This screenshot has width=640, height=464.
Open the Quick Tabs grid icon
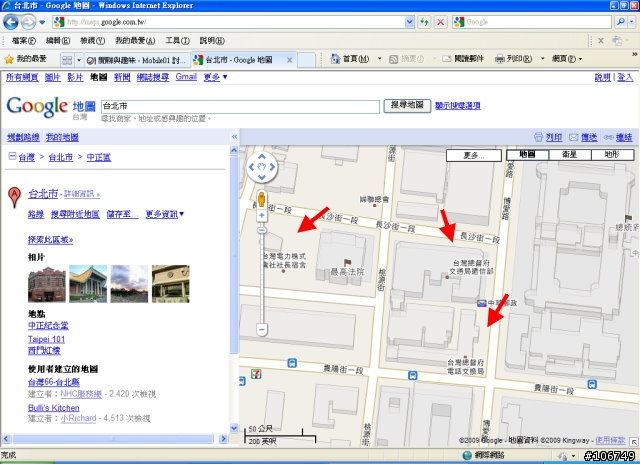coord(67,60)
